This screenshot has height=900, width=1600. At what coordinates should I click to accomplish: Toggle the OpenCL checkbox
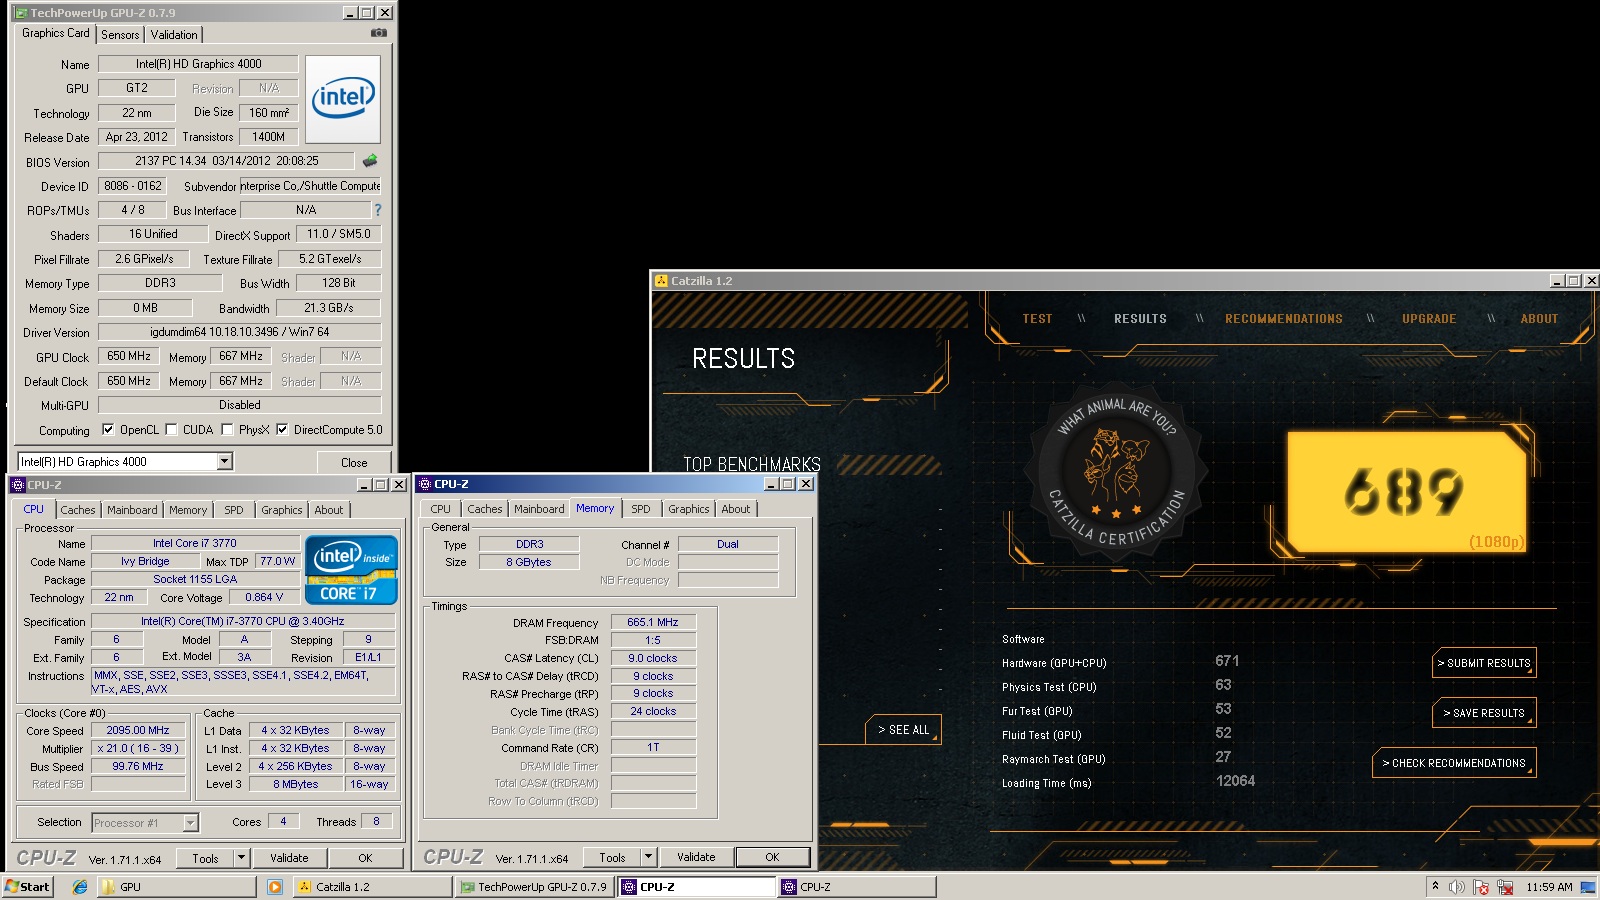coord(108,430)
